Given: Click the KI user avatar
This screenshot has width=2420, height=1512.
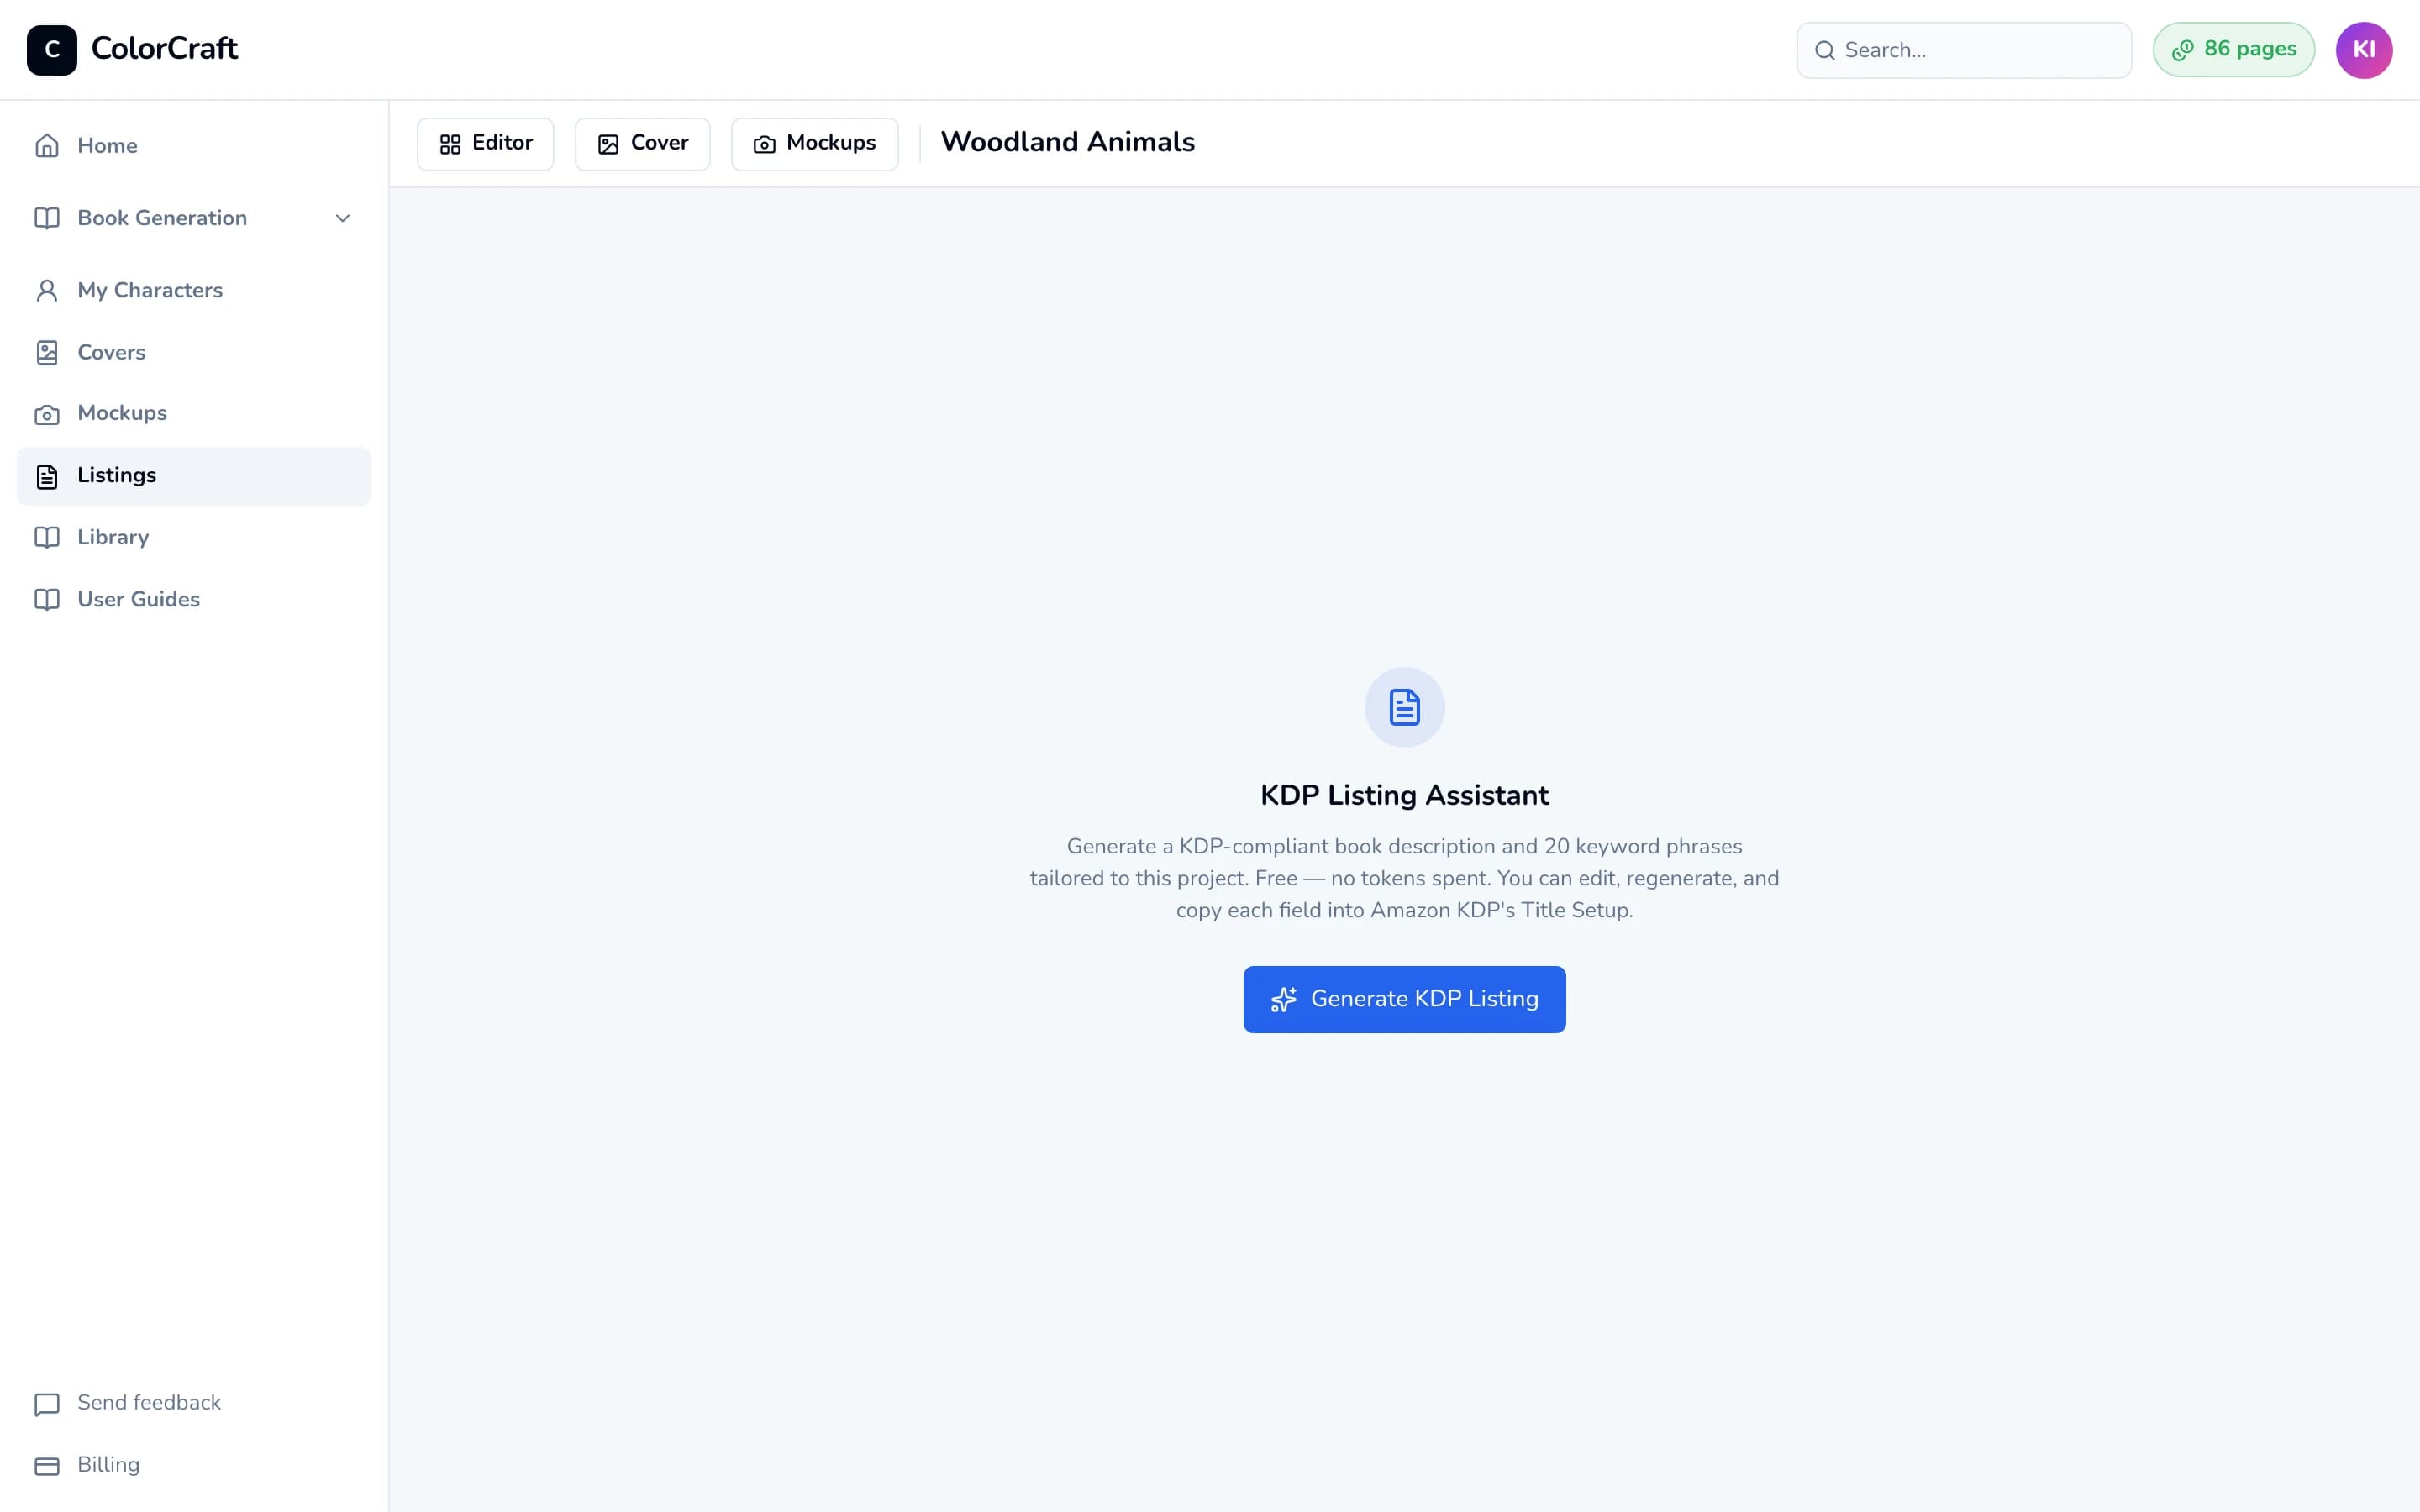Looking at the screenshot, I should tap(2363, 50).
